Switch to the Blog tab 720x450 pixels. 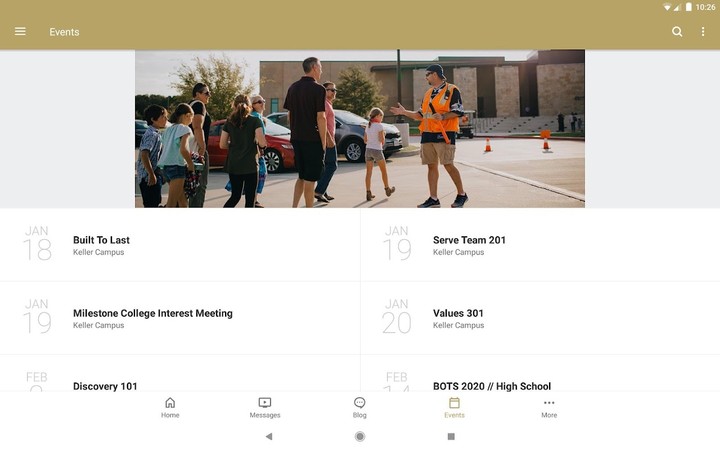[x=360, y=408]
